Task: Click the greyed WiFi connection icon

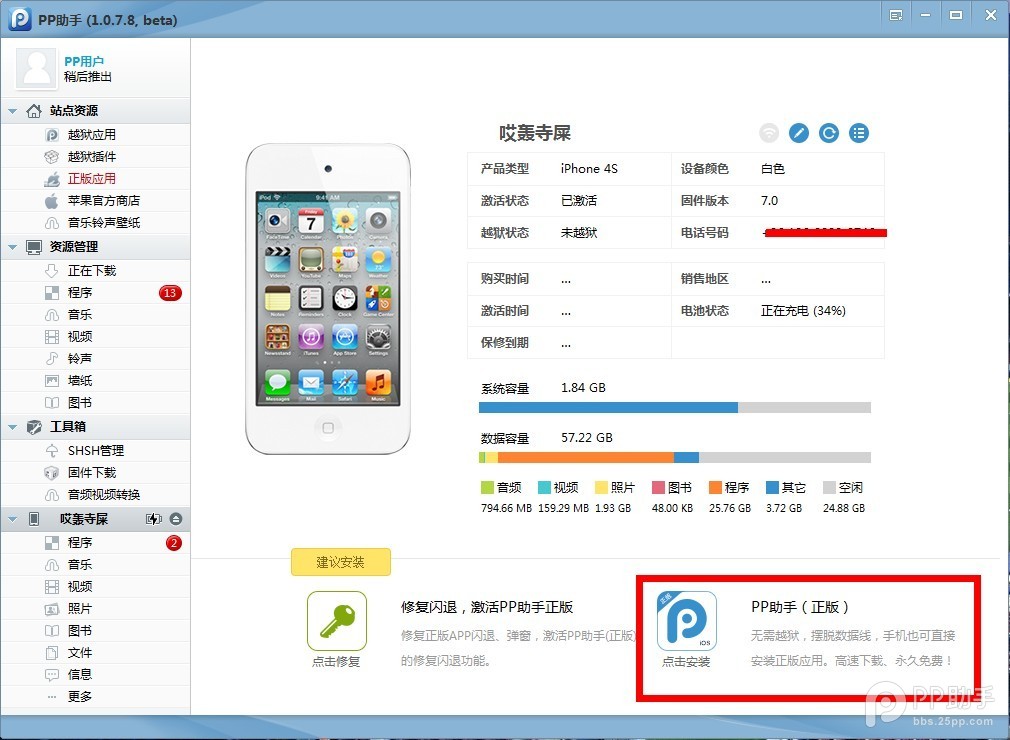Action: 768,133
